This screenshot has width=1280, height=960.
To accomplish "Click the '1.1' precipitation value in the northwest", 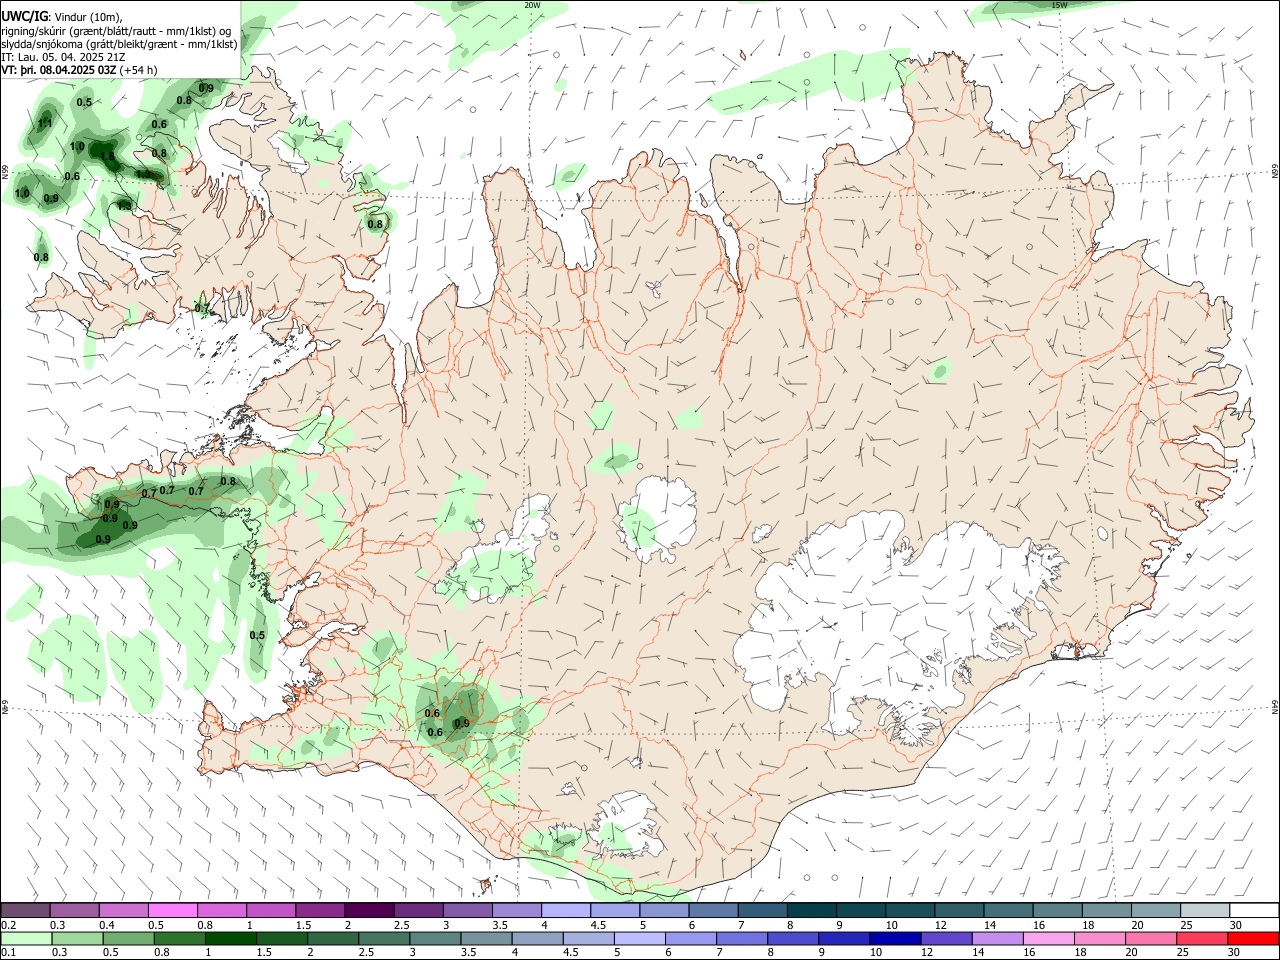I will click(x=44, y=124).
